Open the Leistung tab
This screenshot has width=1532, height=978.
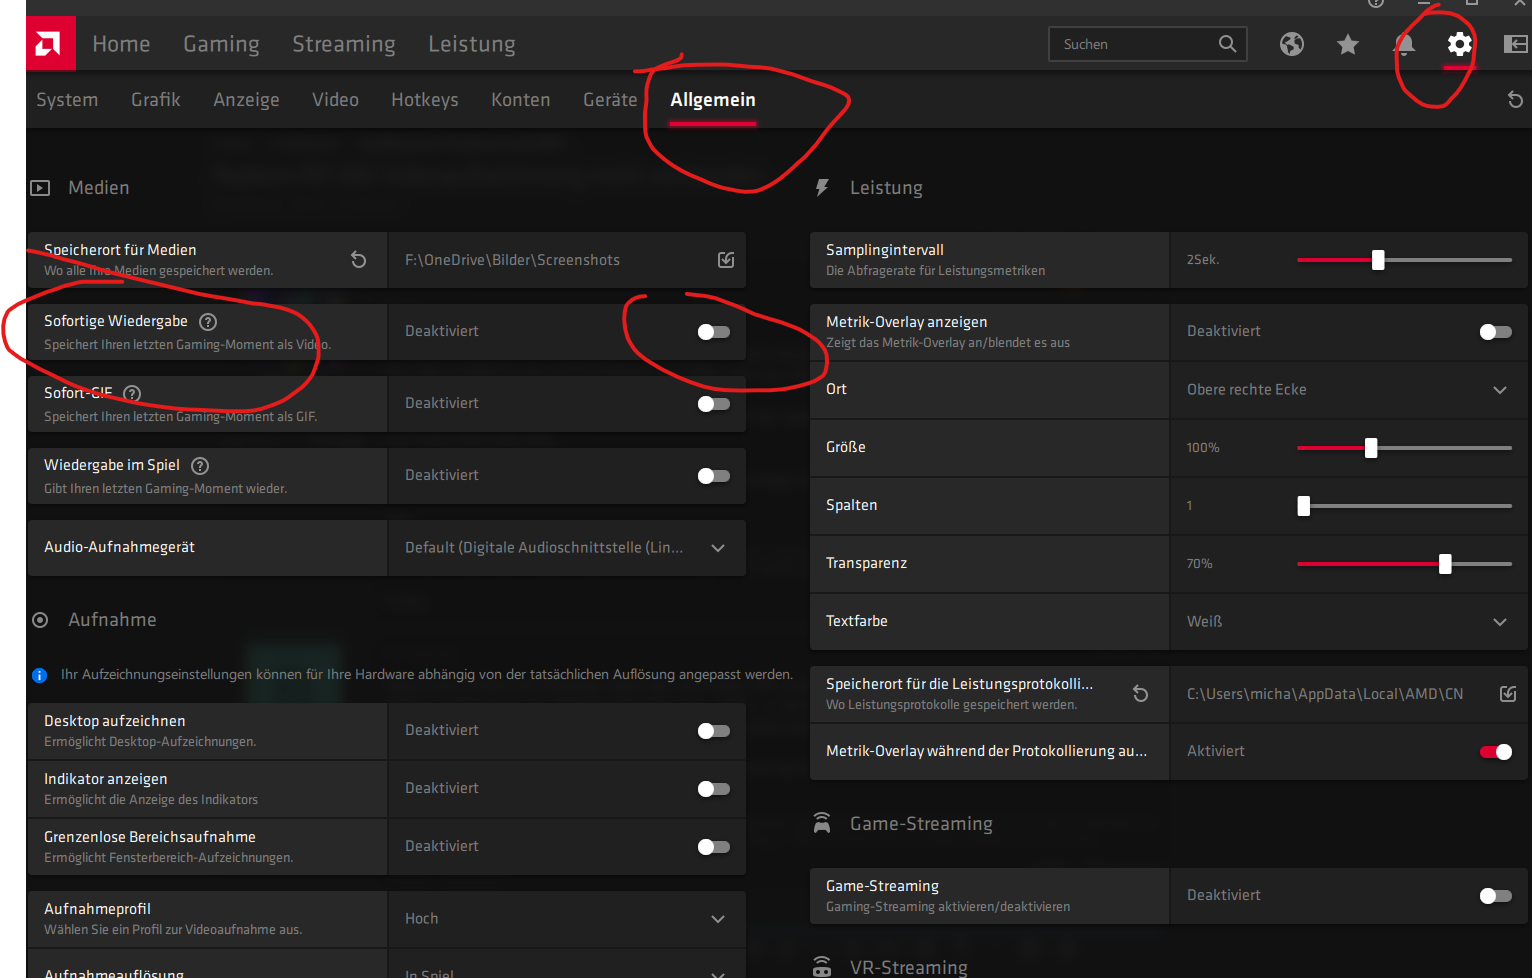click(x=472, y=44)
